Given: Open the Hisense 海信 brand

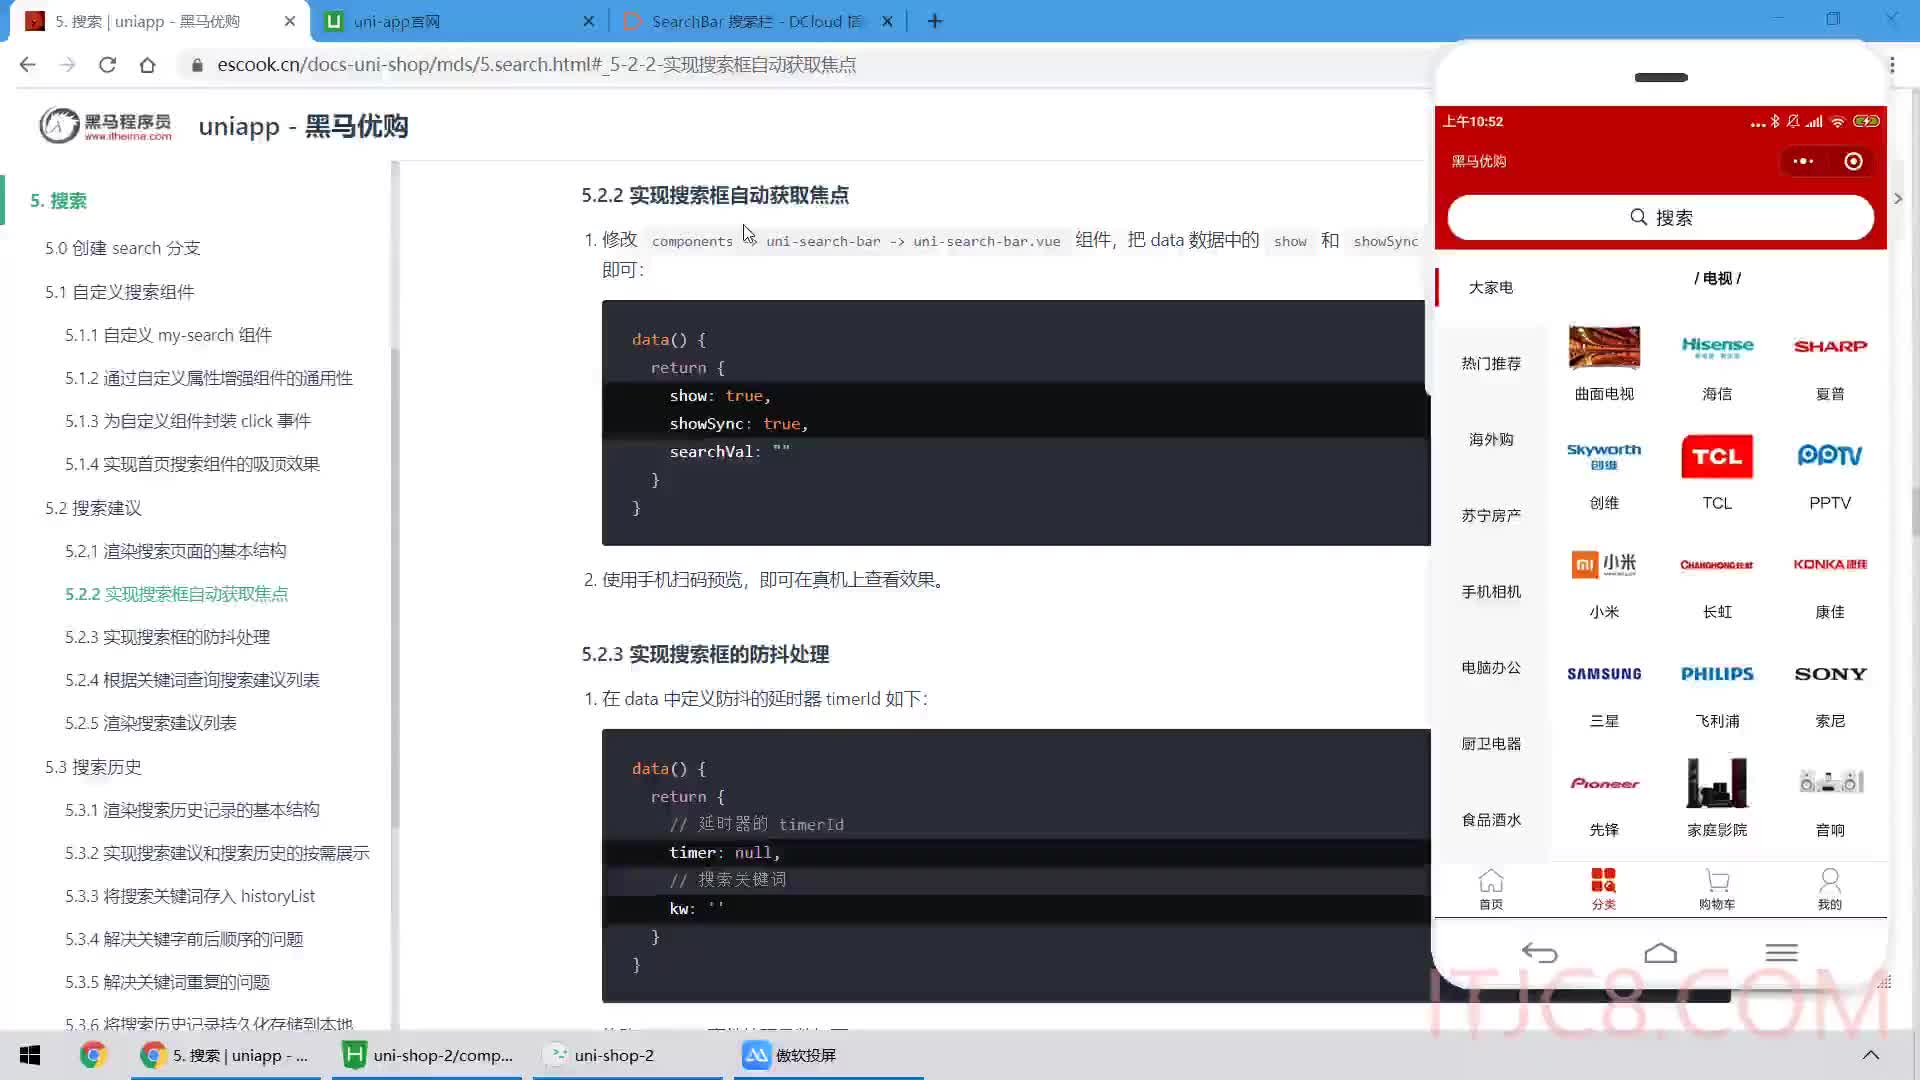Looking at the screenshot, I should pyautogui.click(x=1717, y=347).
